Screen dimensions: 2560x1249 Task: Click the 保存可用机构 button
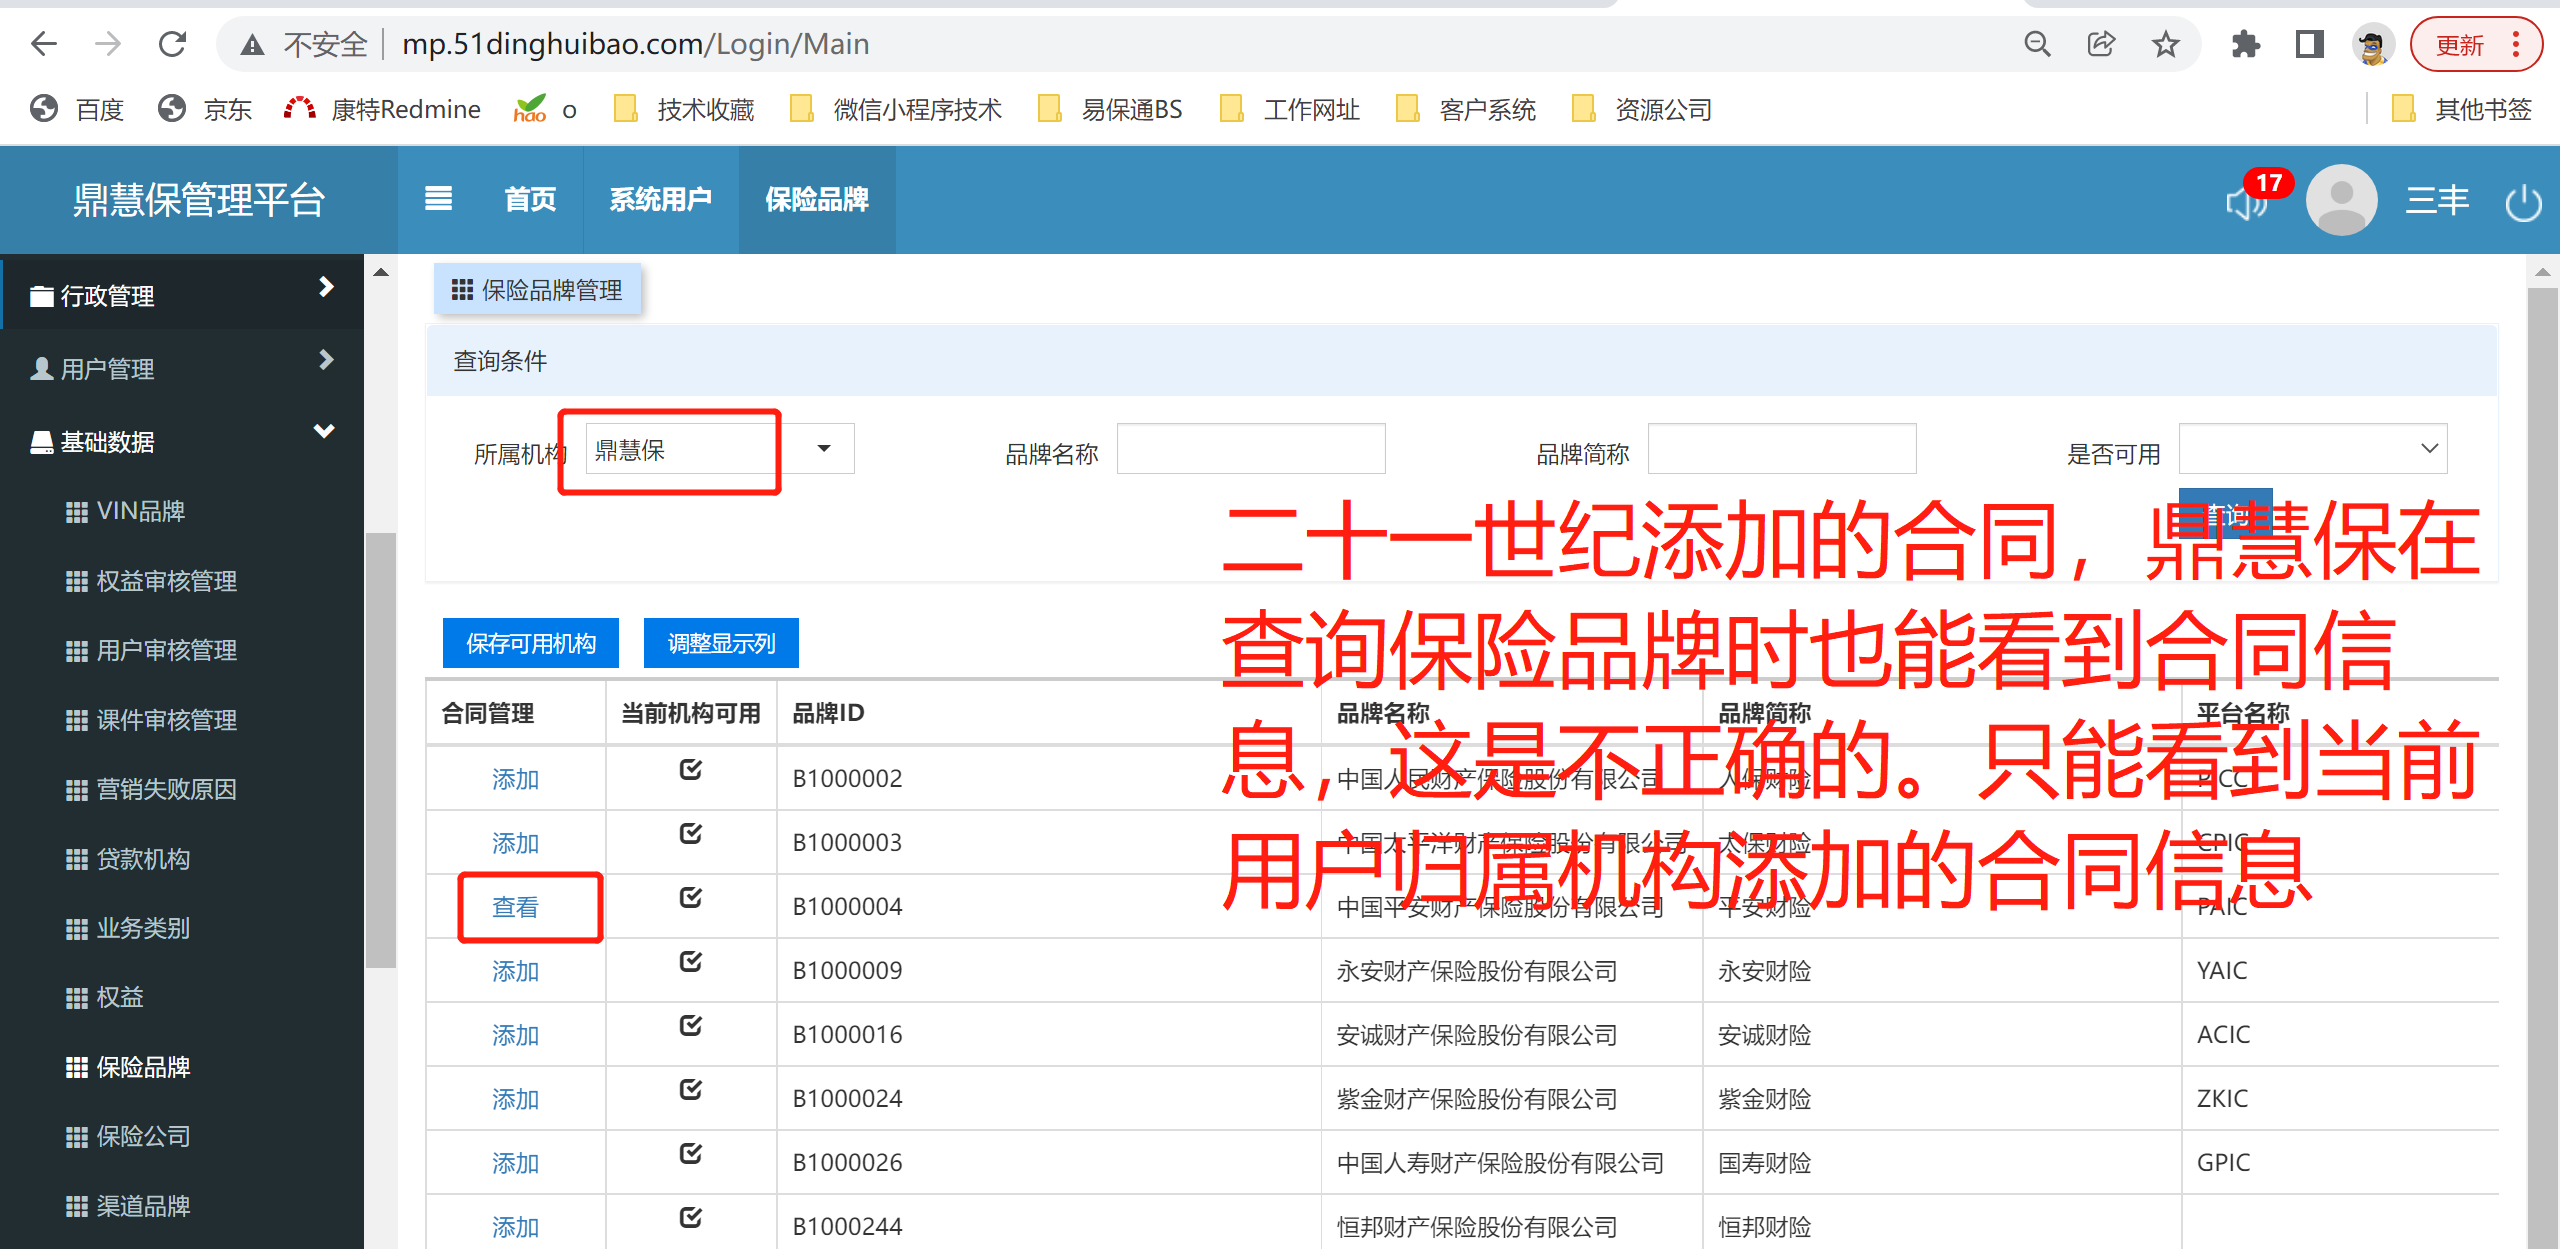pos(530,643)
